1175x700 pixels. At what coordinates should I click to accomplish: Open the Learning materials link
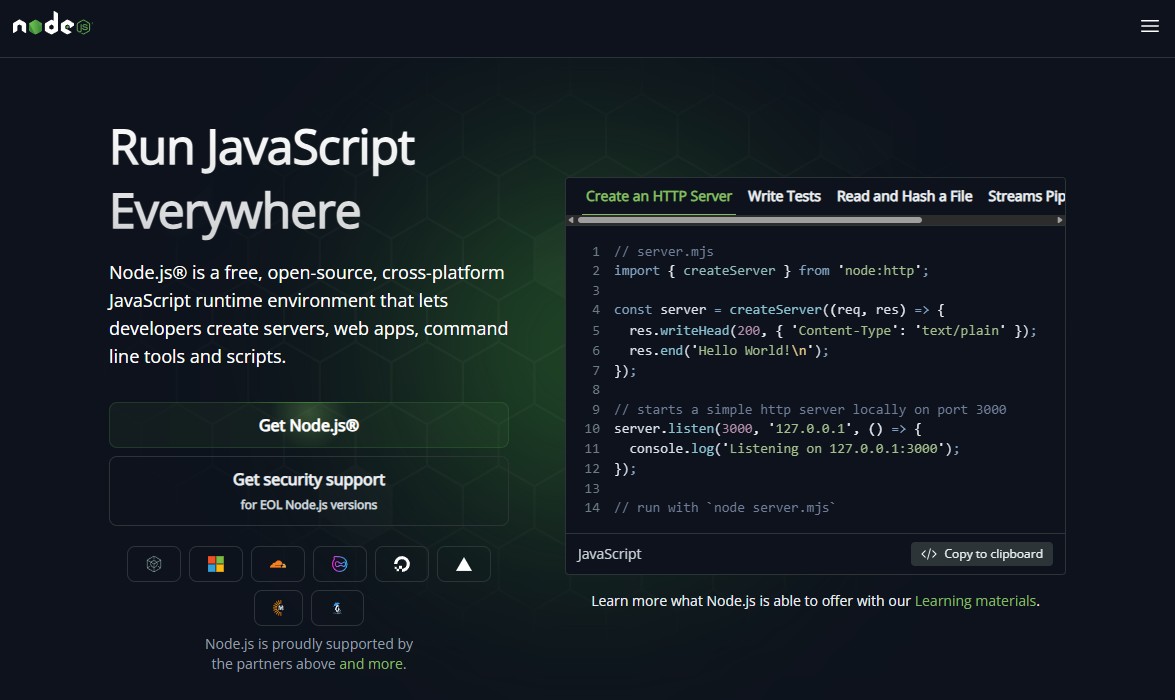pyautogui.click(x=975, y=601)
